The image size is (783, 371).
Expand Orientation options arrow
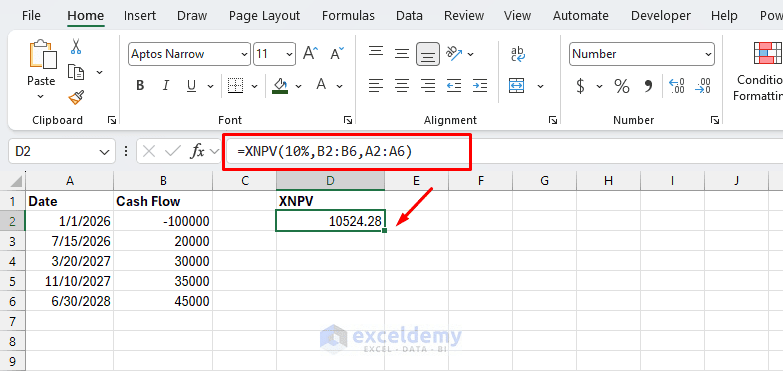[x=470, y=54]
